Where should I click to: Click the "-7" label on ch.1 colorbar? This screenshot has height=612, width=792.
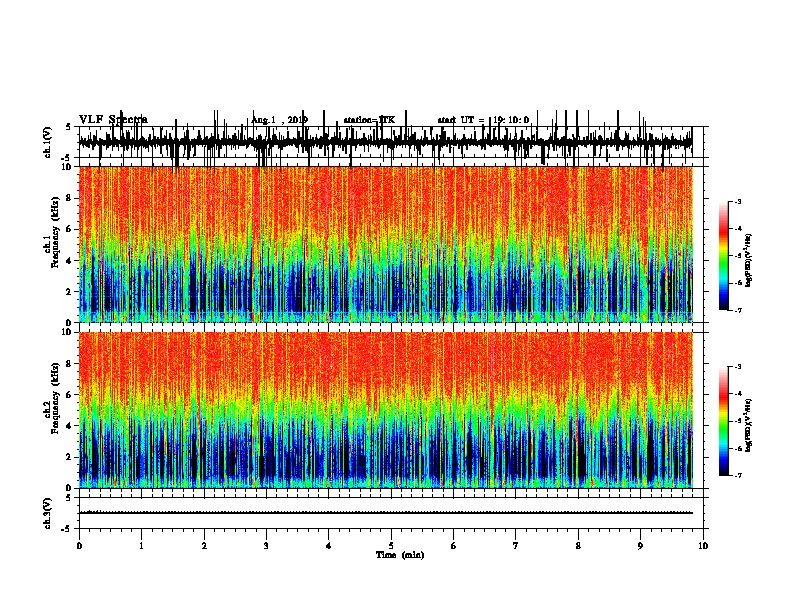point(737,310)
